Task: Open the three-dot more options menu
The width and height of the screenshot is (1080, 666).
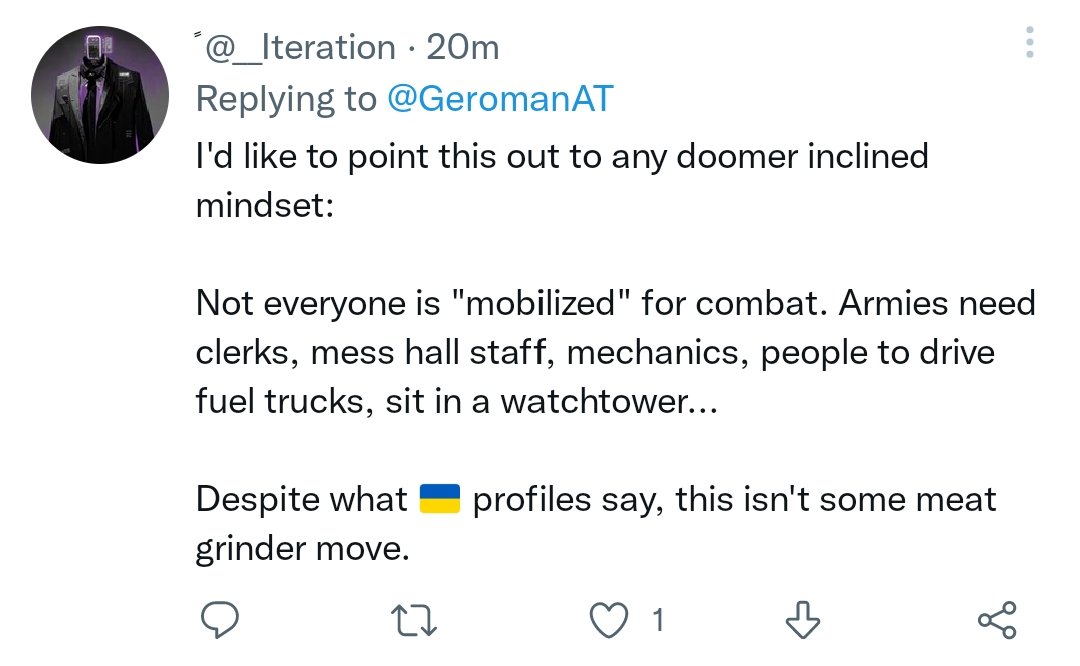Action: point(1030,42)
